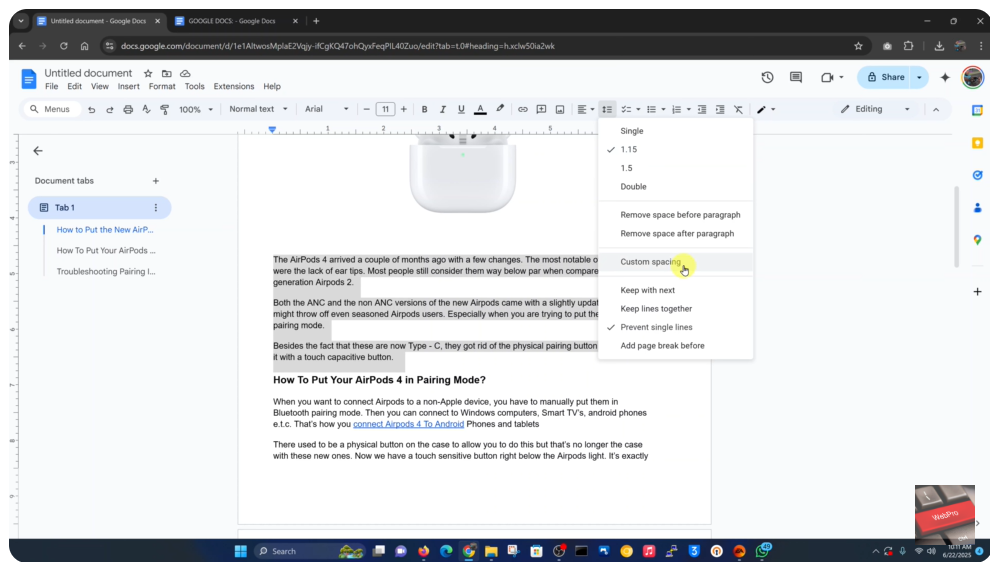Open the Share options dropdown arrow
The height and width of the screenshot is (562, 990).
point(919,77)
